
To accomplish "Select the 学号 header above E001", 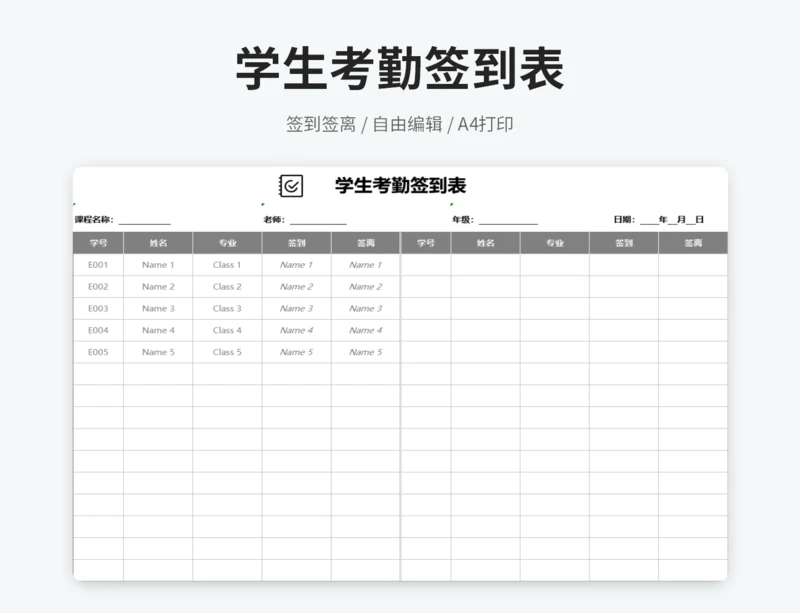I will coord(98,243).
